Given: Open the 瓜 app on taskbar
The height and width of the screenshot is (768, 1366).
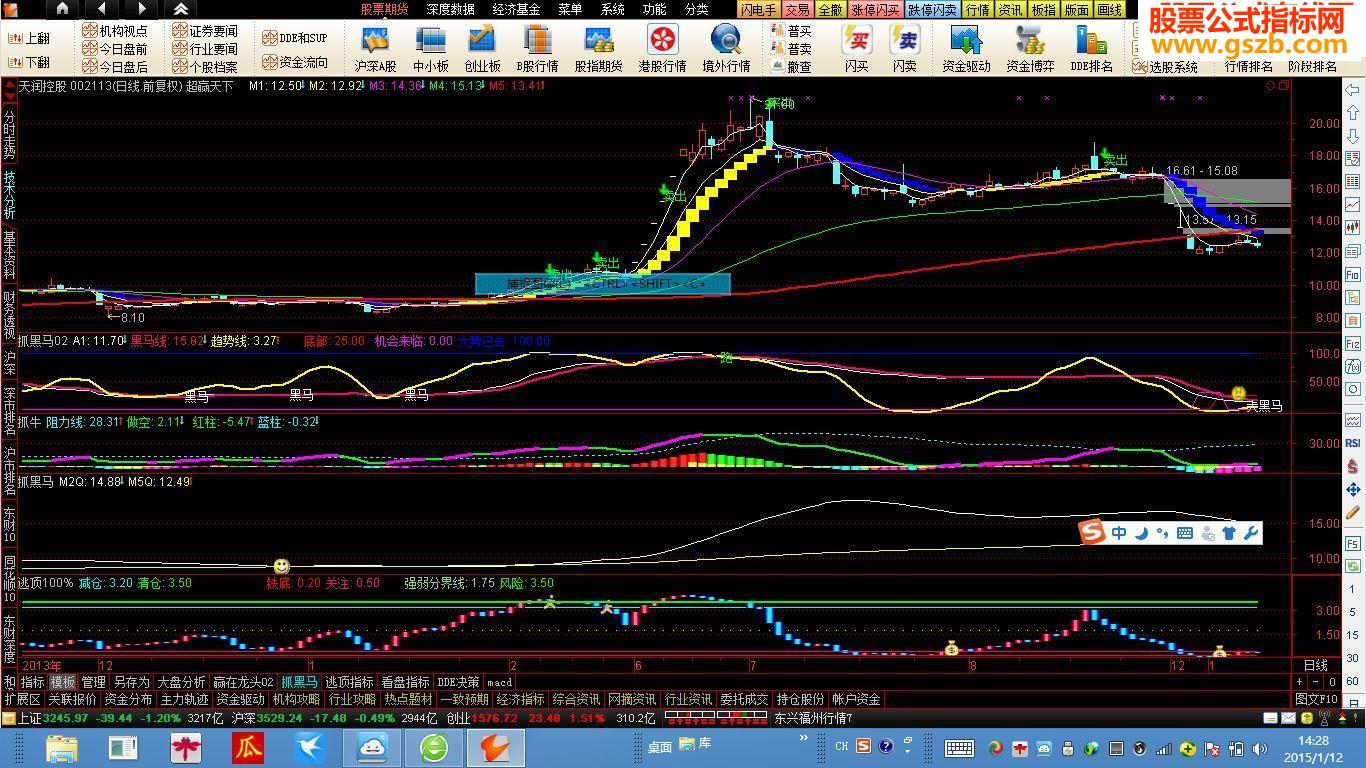Looking at the screenshot, I should (x=247, y=747).
